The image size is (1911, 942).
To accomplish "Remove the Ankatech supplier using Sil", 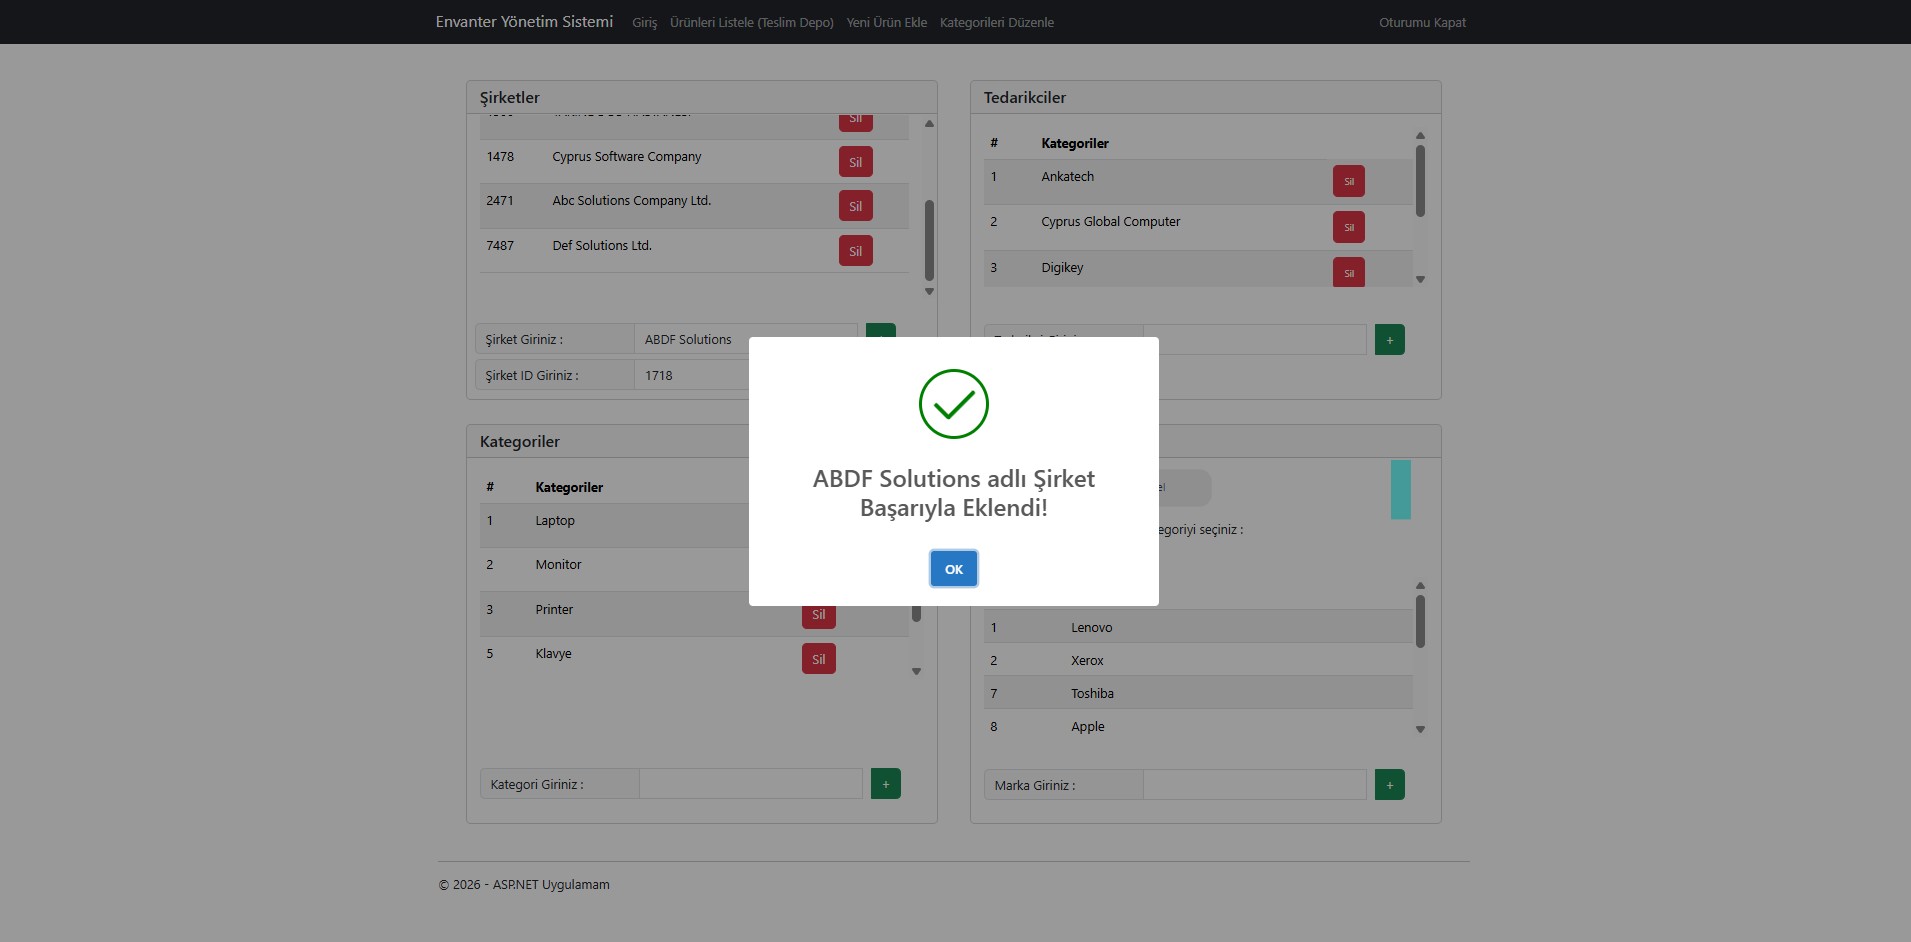I will 1348,181.
